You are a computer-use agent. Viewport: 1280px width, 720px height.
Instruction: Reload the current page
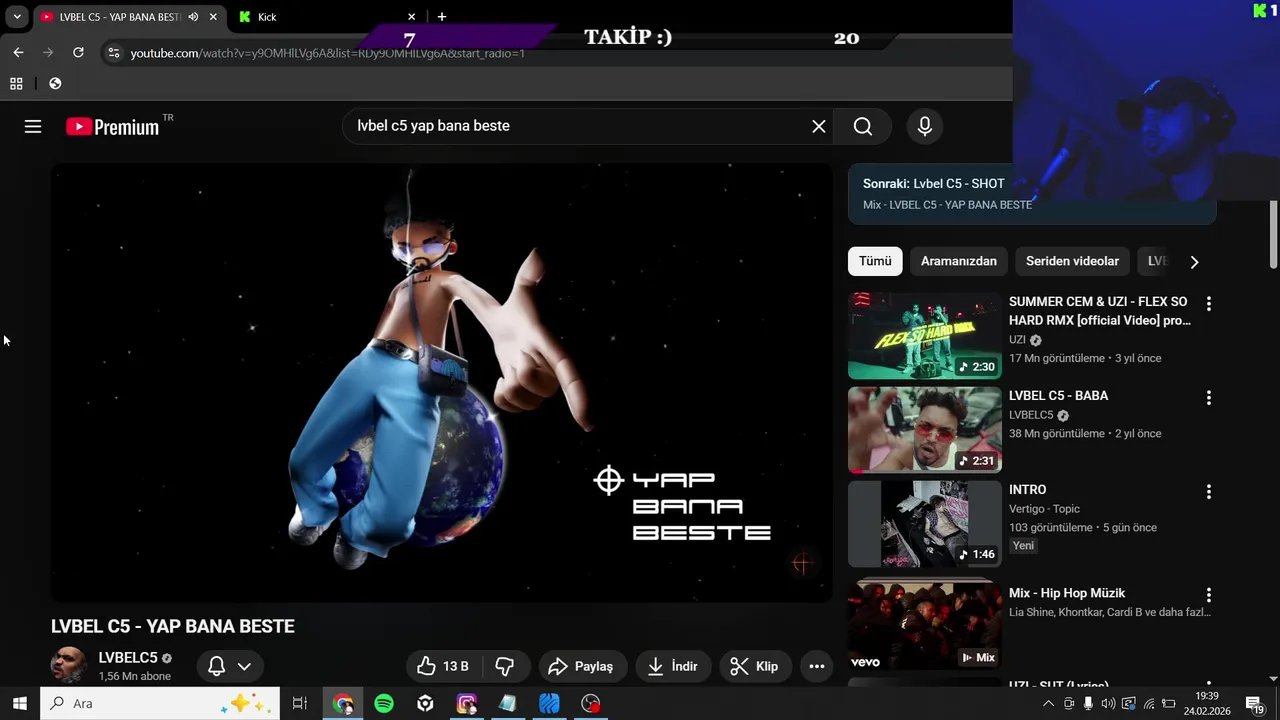click(x=78, y=52)
